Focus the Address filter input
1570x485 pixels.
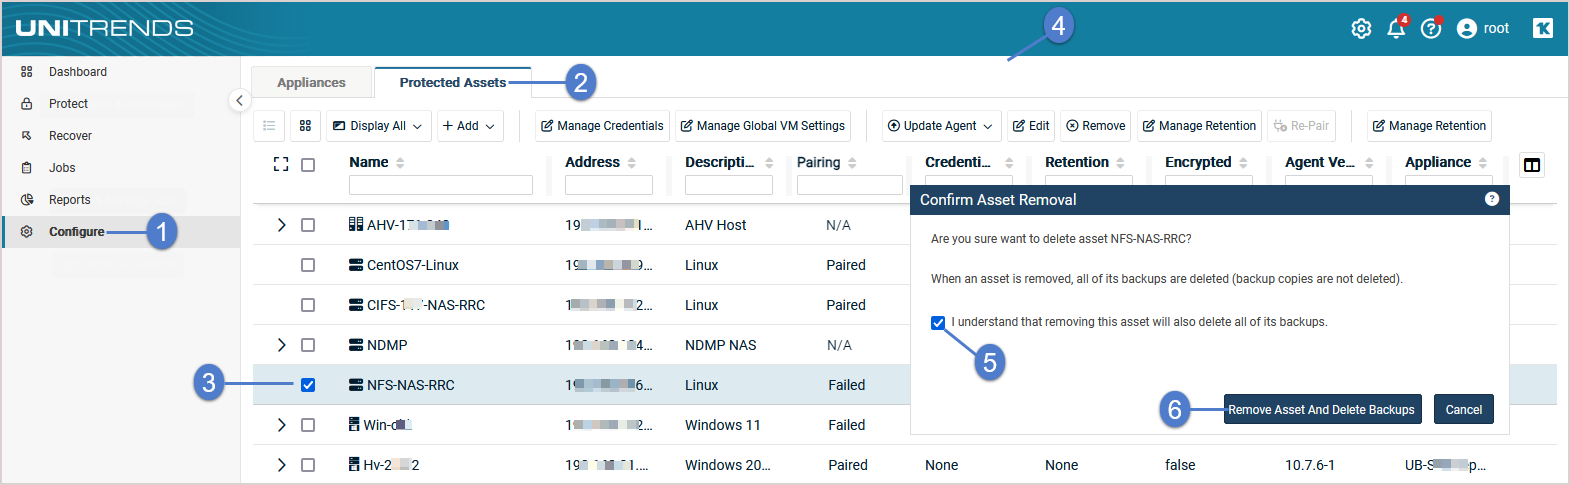tap(609, 185)
